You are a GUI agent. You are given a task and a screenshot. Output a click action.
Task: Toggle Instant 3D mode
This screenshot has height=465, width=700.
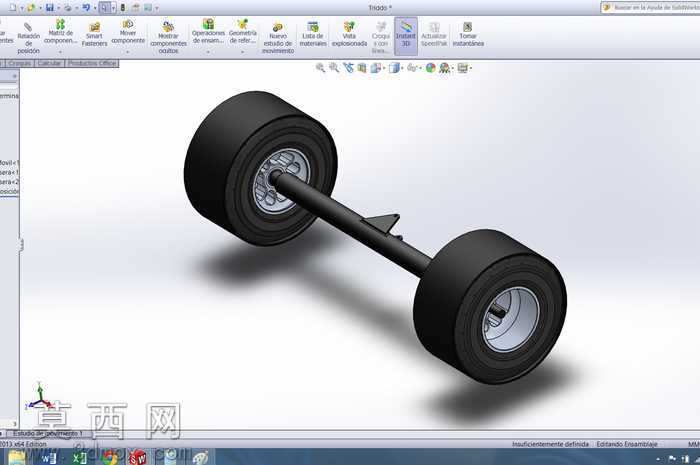coord(406,34)
